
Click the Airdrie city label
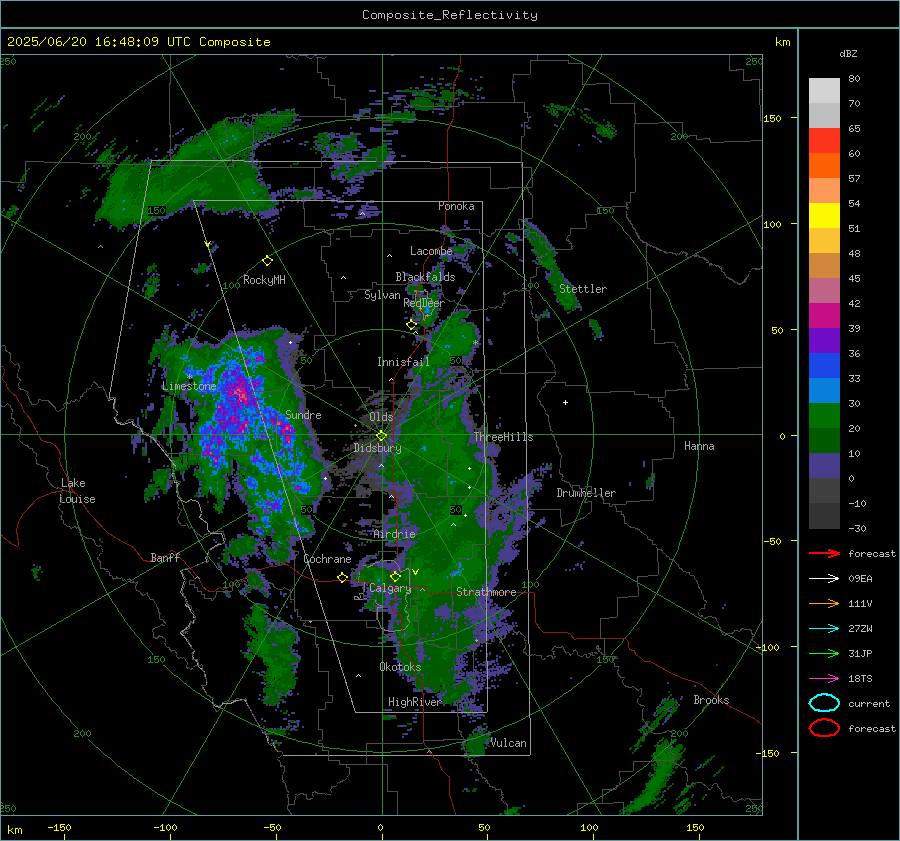[x=394, y=534]
